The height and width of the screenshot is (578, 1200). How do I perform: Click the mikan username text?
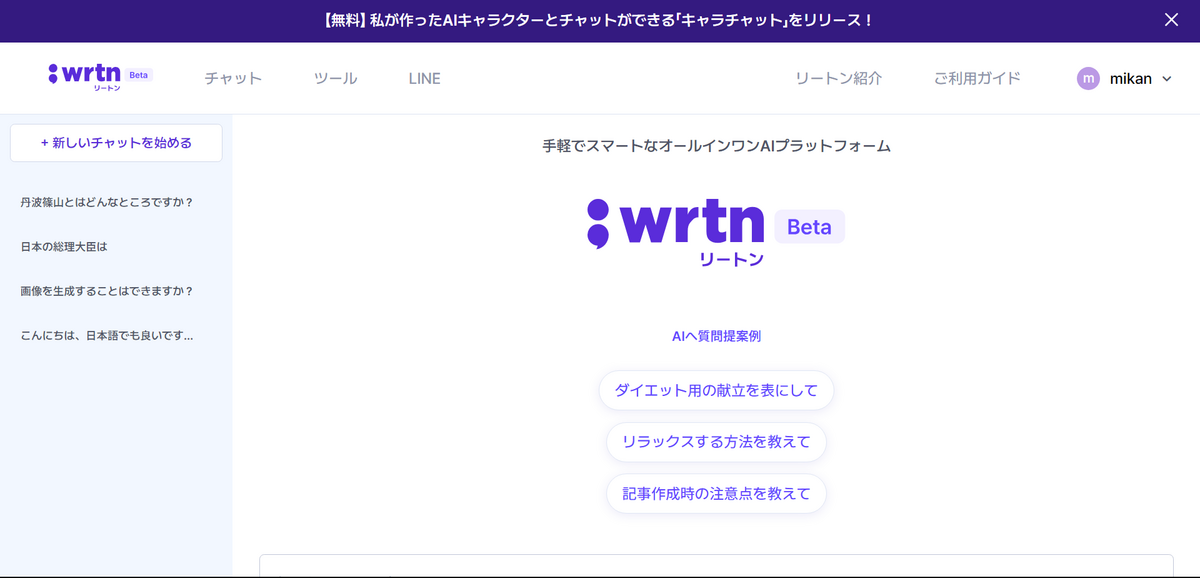[1131, 78]
